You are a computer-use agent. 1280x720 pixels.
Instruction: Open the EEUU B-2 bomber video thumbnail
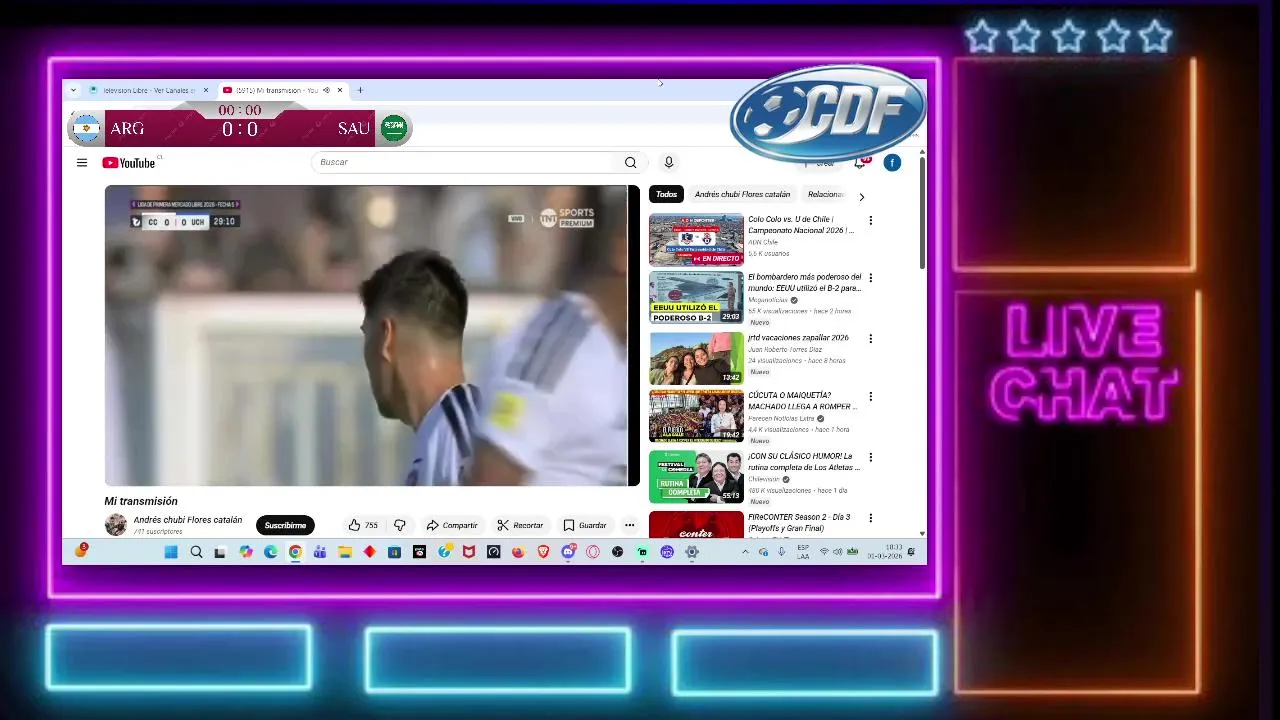[696, 298]
